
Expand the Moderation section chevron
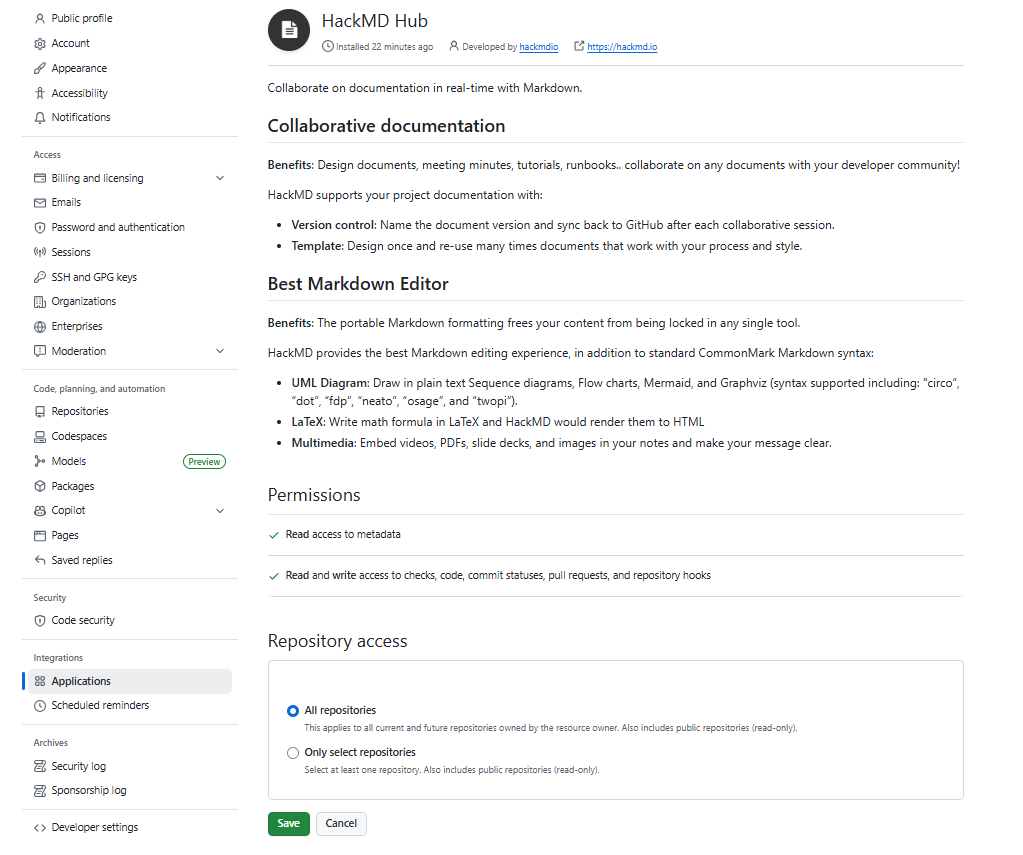pyautogui.click(x=220, y=351)
